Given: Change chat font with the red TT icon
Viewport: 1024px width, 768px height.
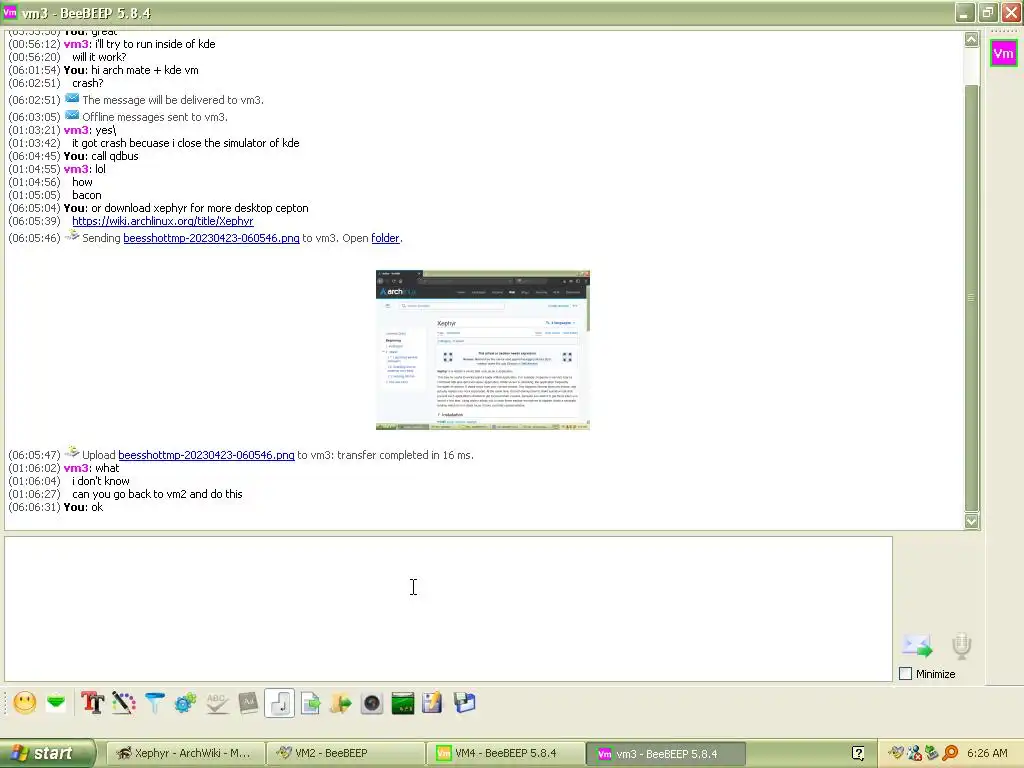Looking at the screenshot, I should pyautogui.click(x=92, y=703).
